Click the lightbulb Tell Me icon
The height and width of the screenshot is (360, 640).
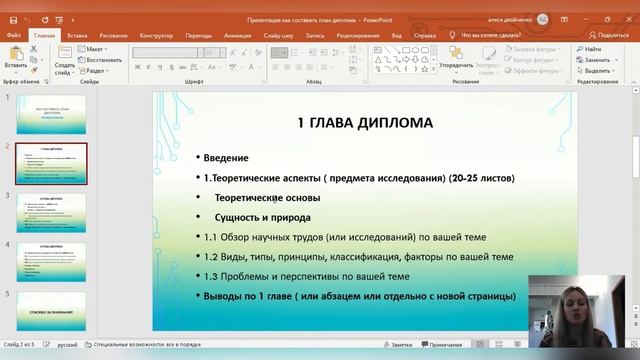(452, 36)
